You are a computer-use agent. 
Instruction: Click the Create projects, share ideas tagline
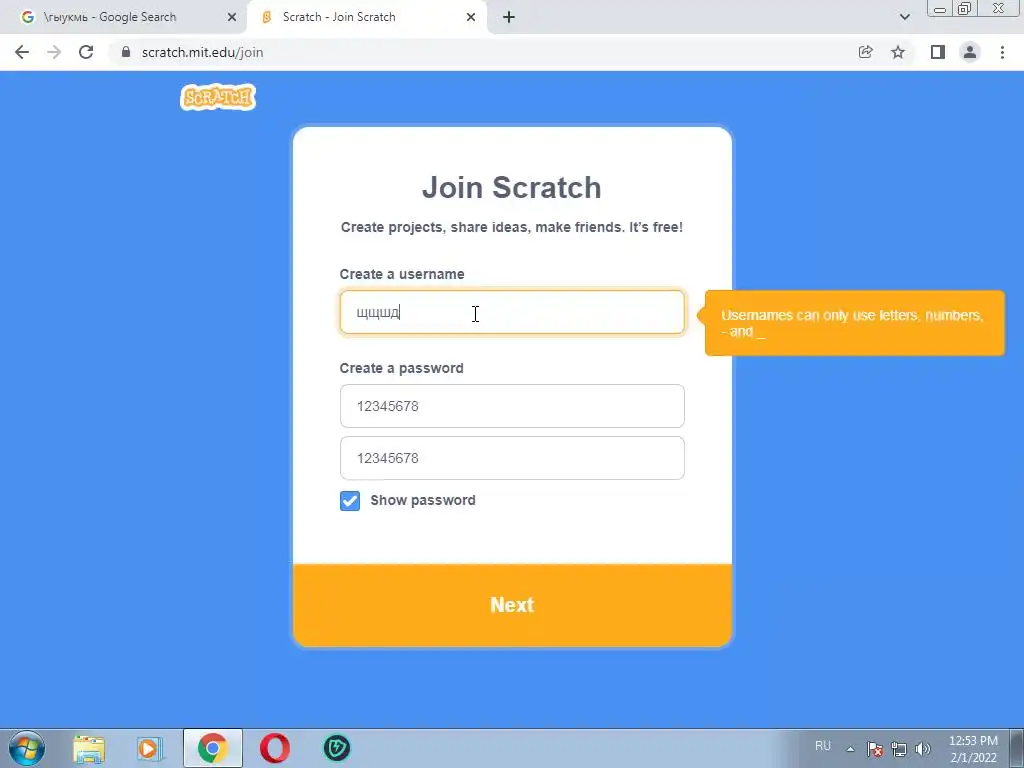(512, 227)
